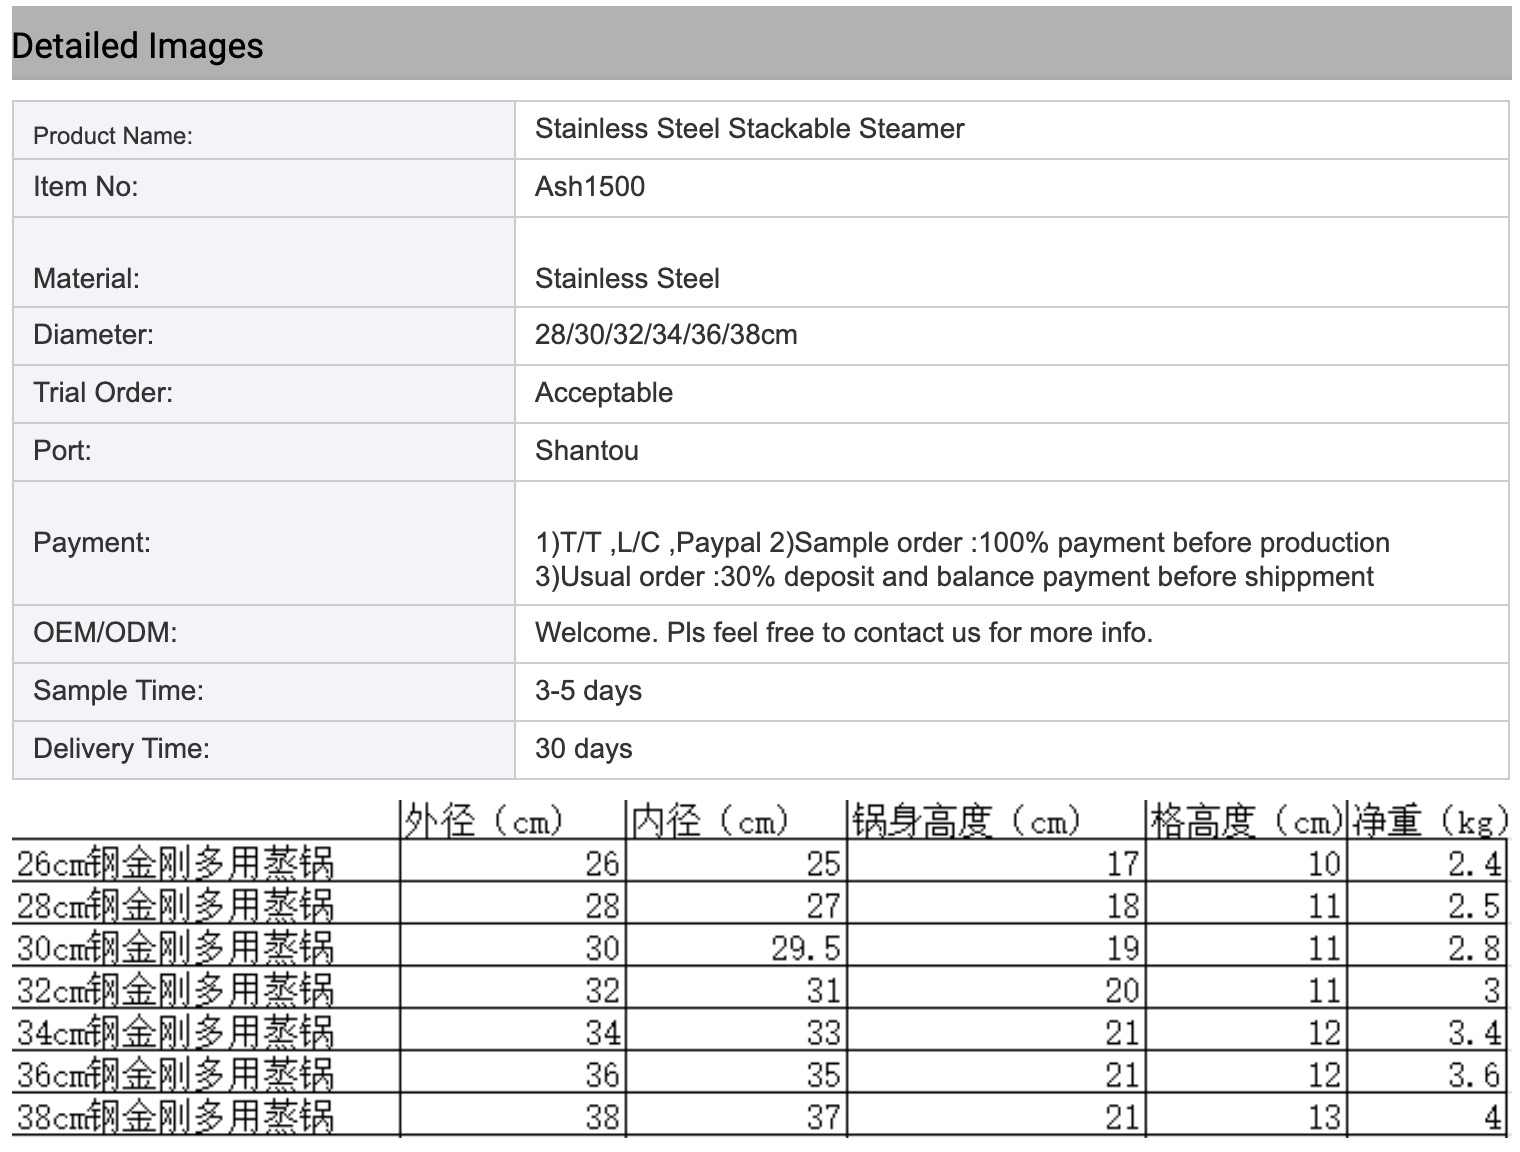Click the 格高度（cm）column header
The image size is (1520, 1152).
tap(1246, 821)
